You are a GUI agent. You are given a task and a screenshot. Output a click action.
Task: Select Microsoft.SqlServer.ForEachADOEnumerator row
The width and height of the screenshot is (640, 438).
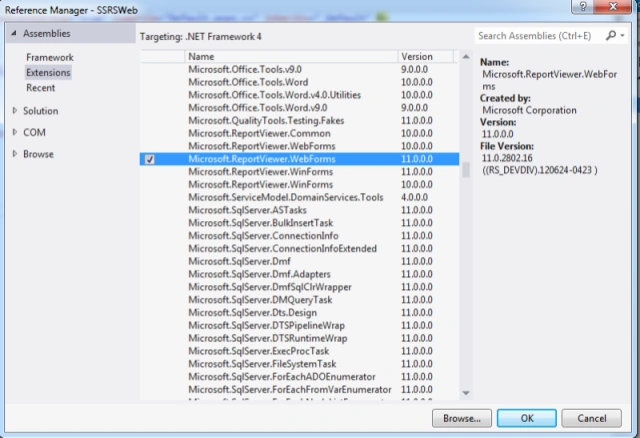tap(299, 377)
